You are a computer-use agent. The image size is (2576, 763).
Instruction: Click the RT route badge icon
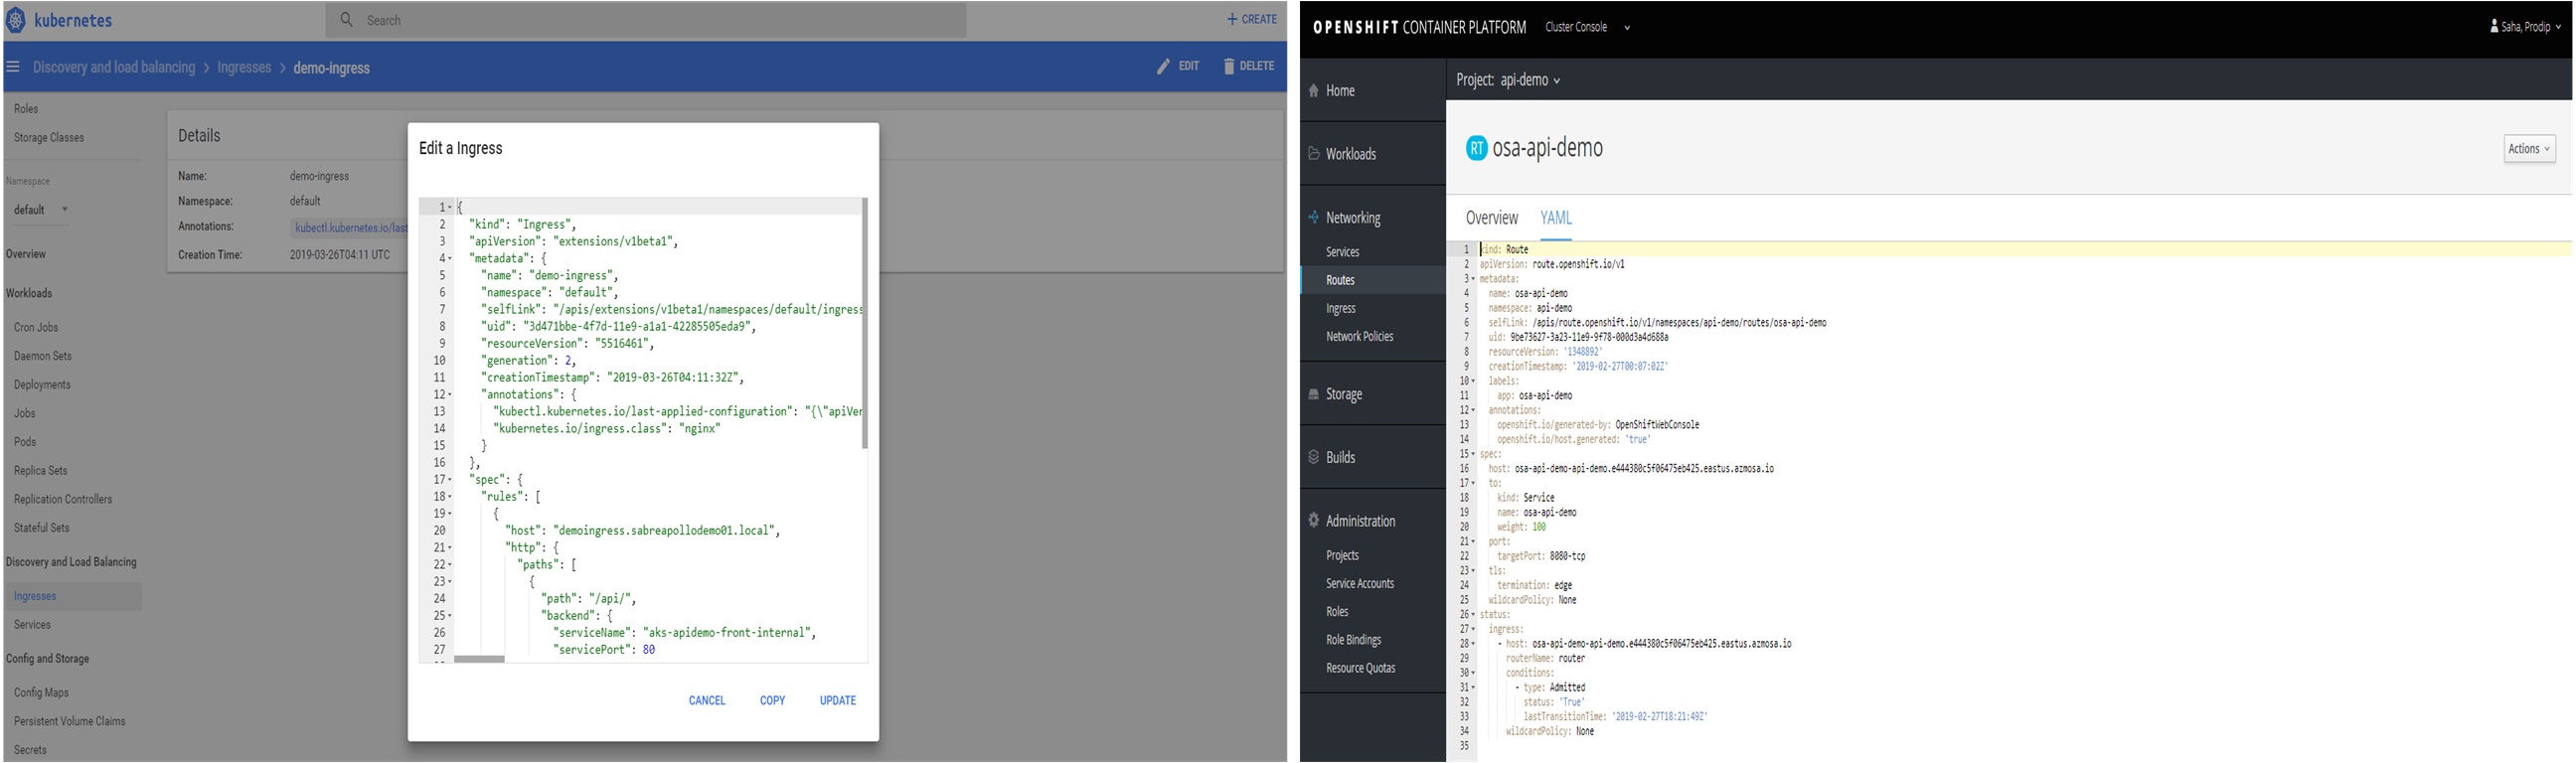pos(1476,148)
